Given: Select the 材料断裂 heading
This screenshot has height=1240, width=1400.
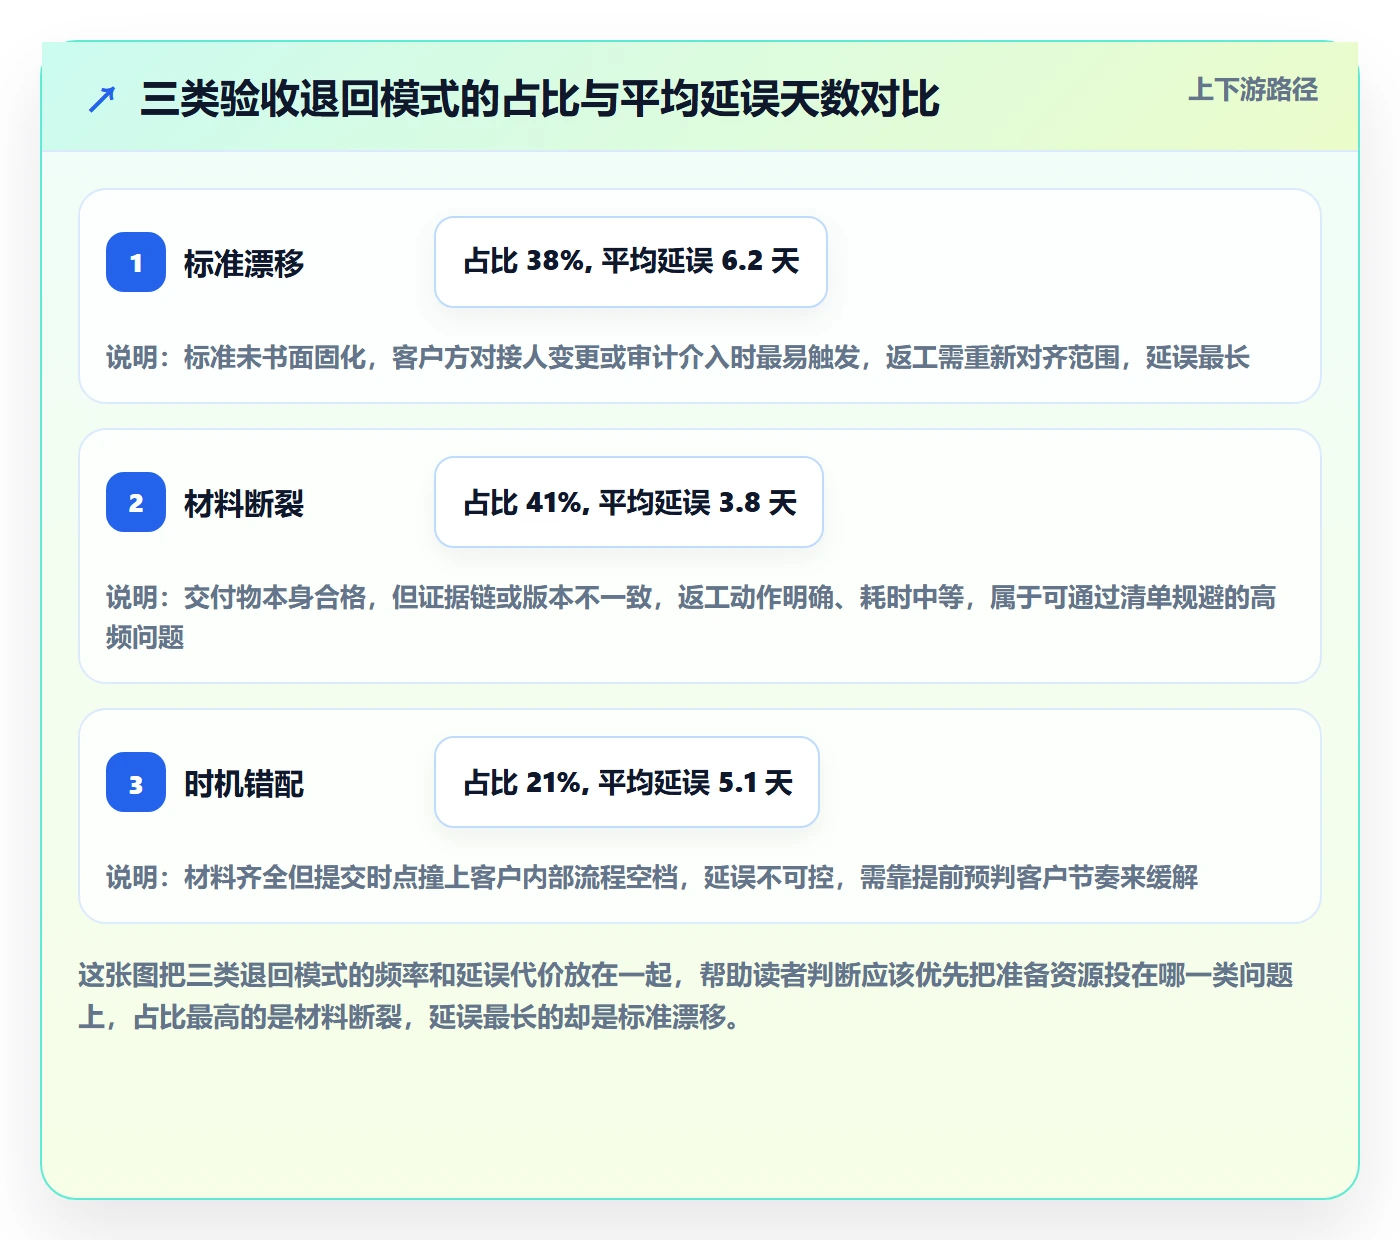Looking at the screenshot, I should (x=244, y=503).
